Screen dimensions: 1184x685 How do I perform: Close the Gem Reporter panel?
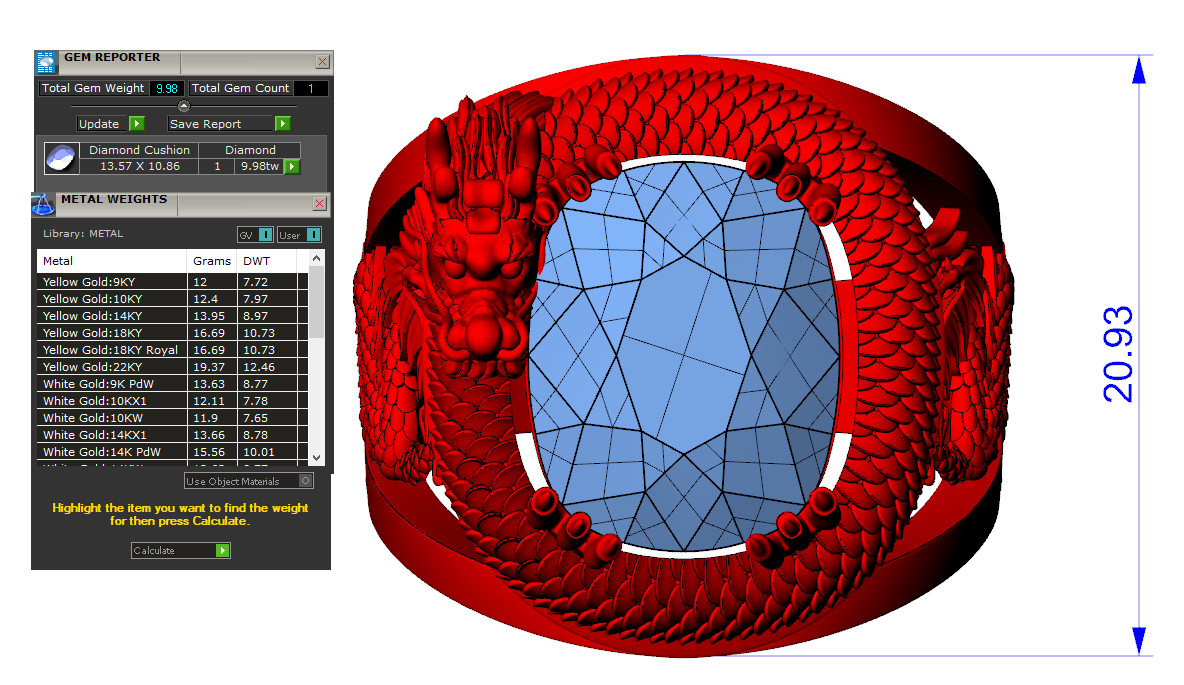coord(322,62)
